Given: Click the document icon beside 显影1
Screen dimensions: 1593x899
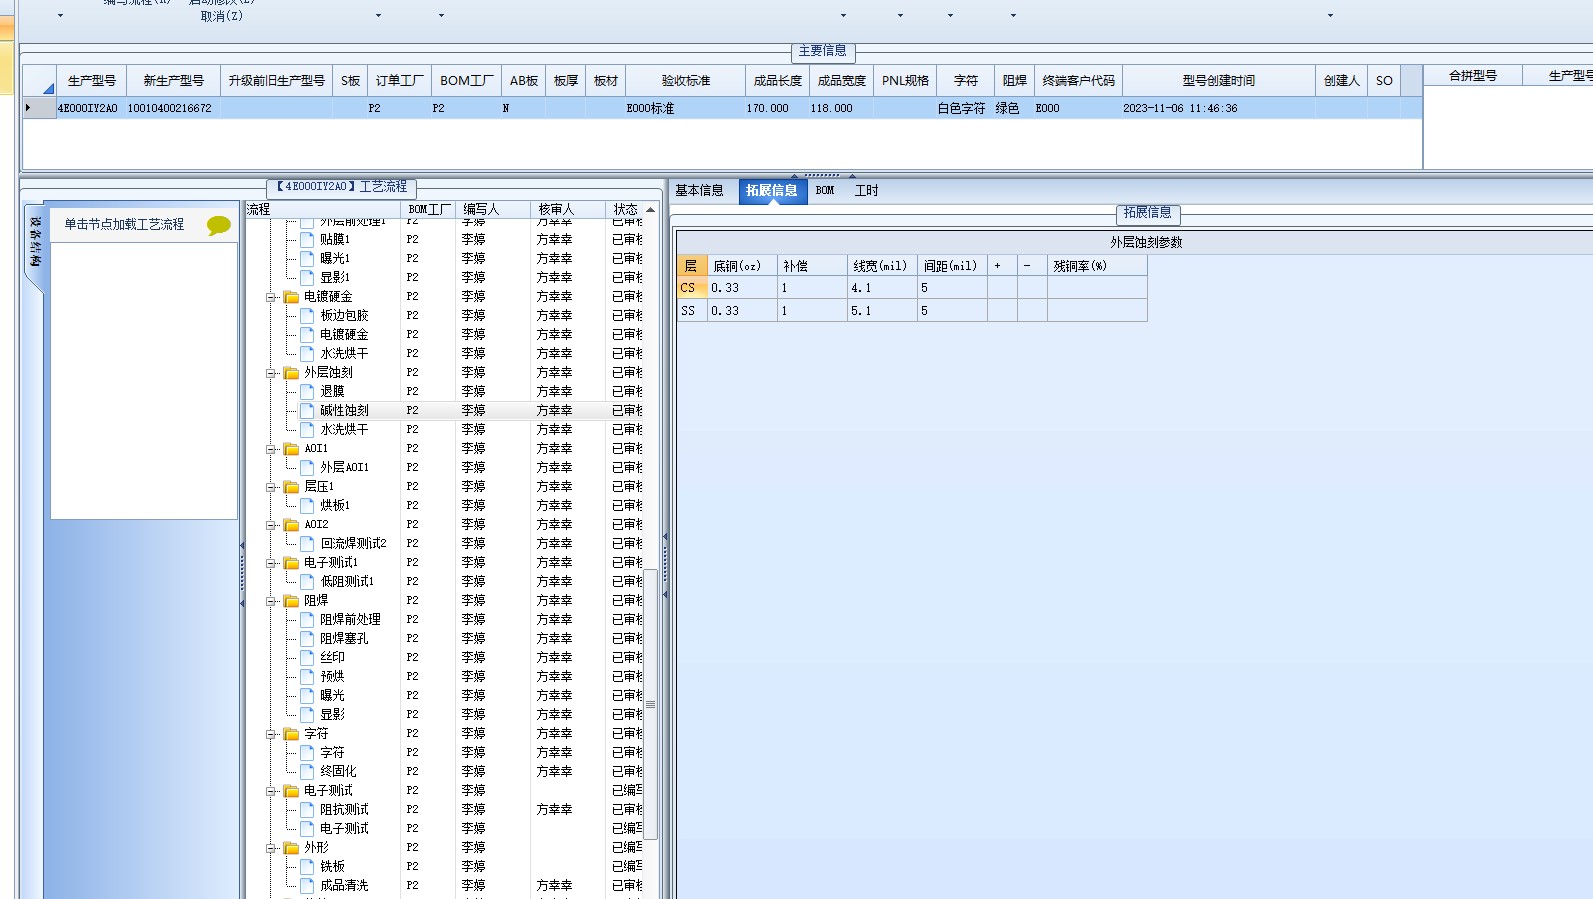Looking at the screenshot, I should pos(308,278).
